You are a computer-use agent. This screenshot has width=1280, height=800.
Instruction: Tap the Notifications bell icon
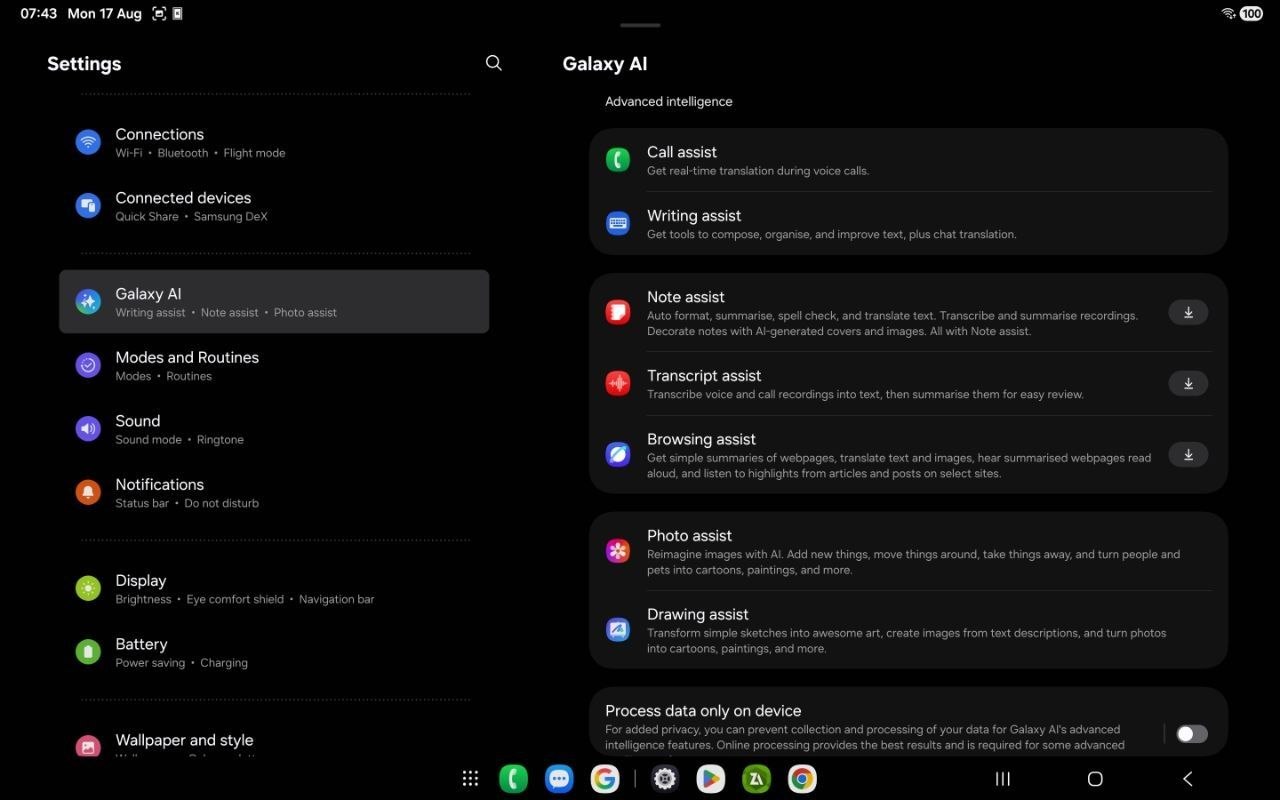tap(88, 492)
